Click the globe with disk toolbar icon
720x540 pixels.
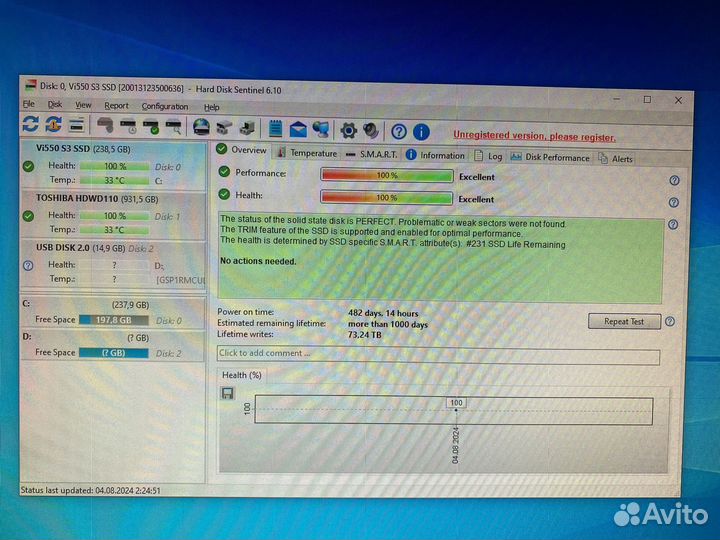[x=201, y=127]
